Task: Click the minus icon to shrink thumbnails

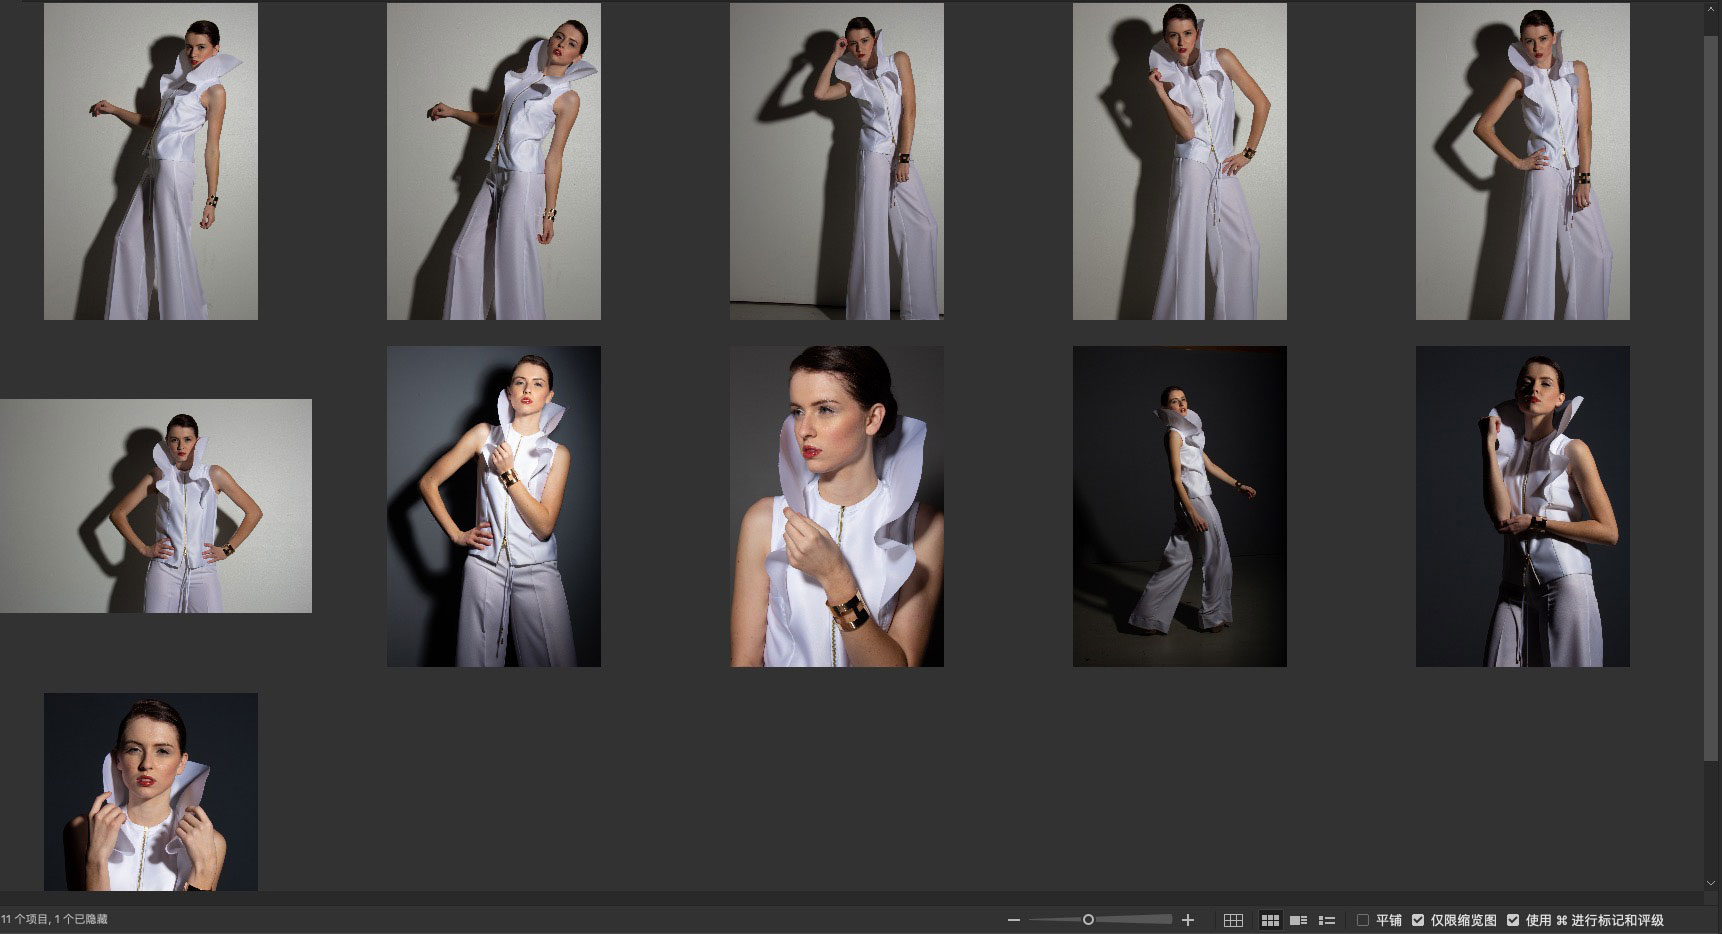Action: click(1013, 920)
